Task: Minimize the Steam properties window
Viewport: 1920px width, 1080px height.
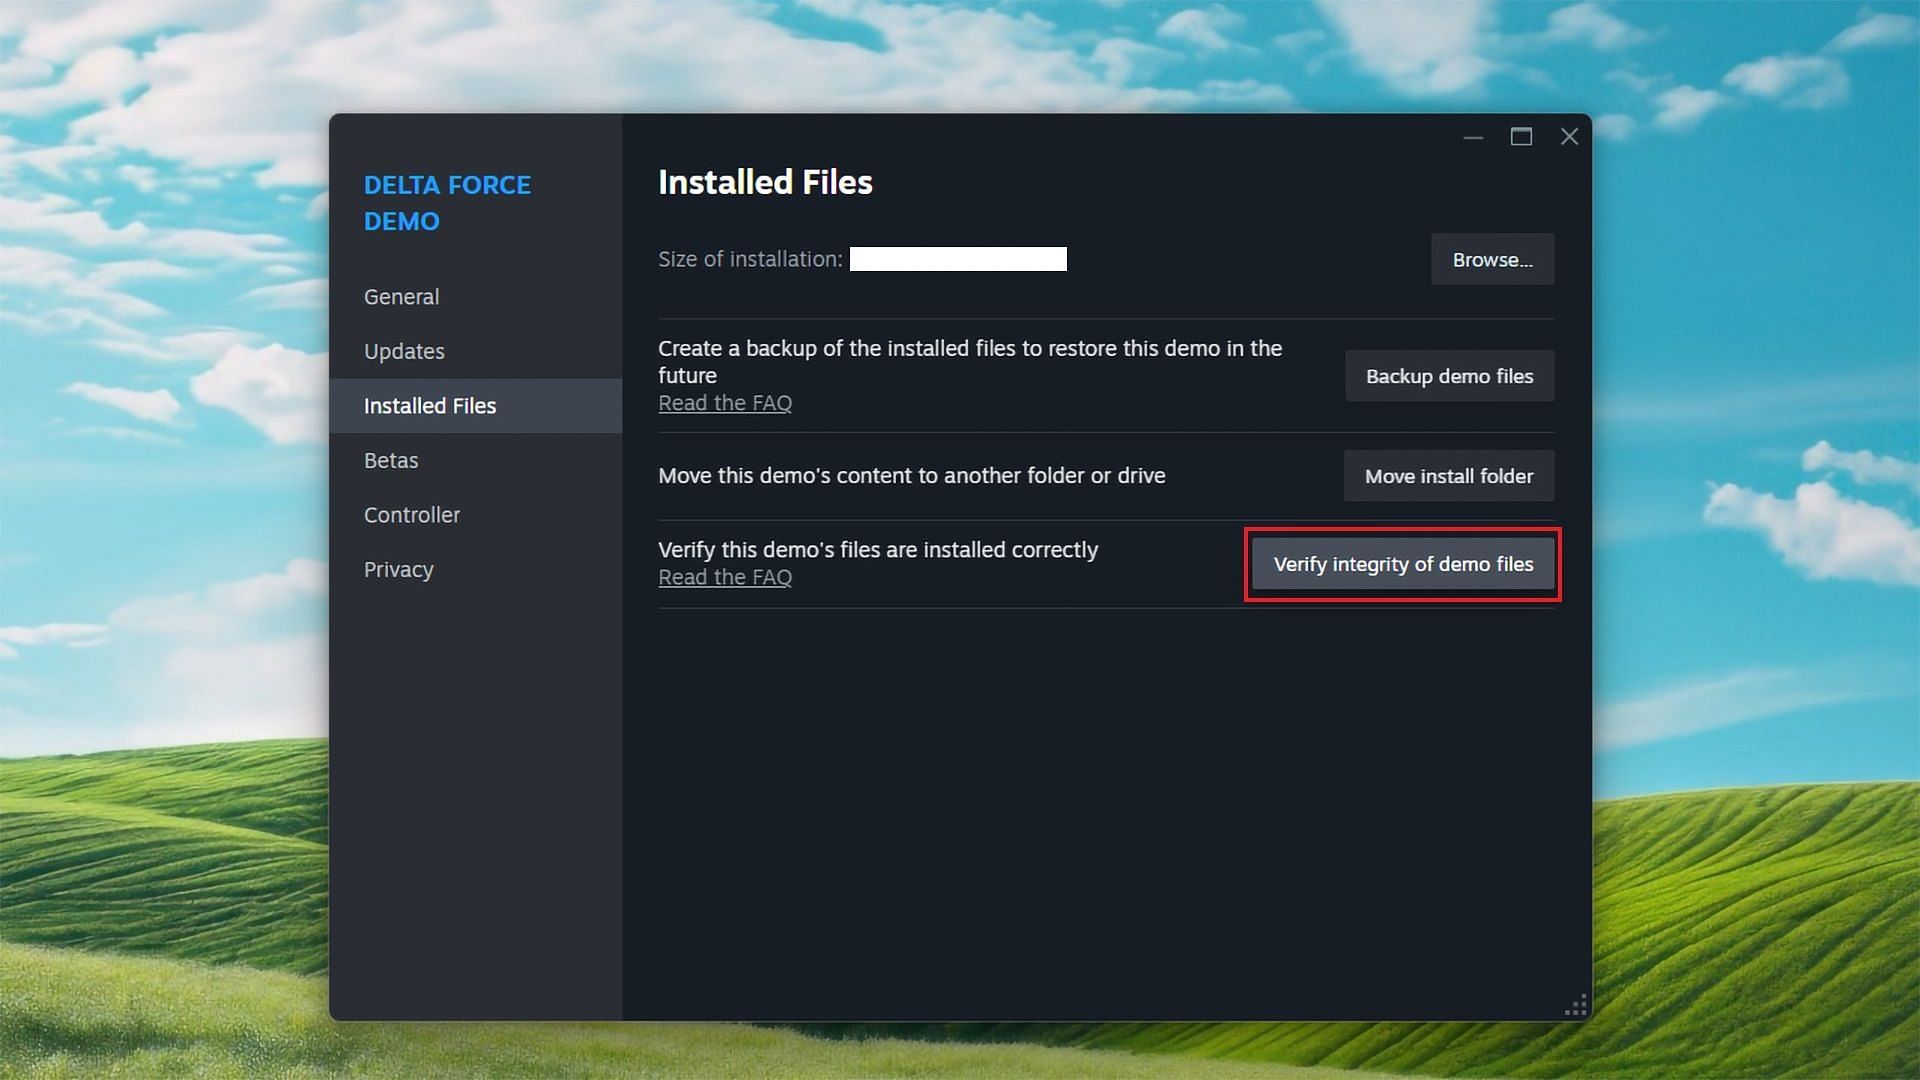Action: pos(1473,137)
